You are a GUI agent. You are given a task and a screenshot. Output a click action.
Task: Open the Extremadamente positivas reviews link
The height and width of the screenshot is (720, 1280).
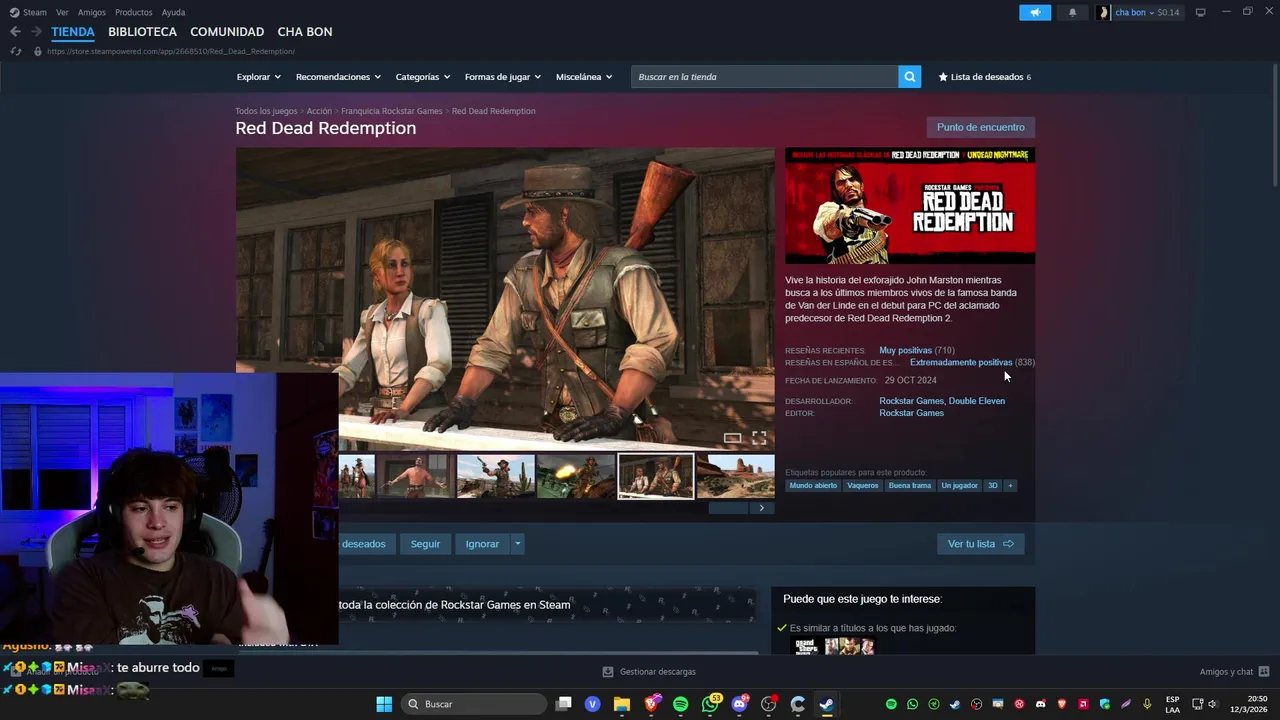[x=961, y=363]
